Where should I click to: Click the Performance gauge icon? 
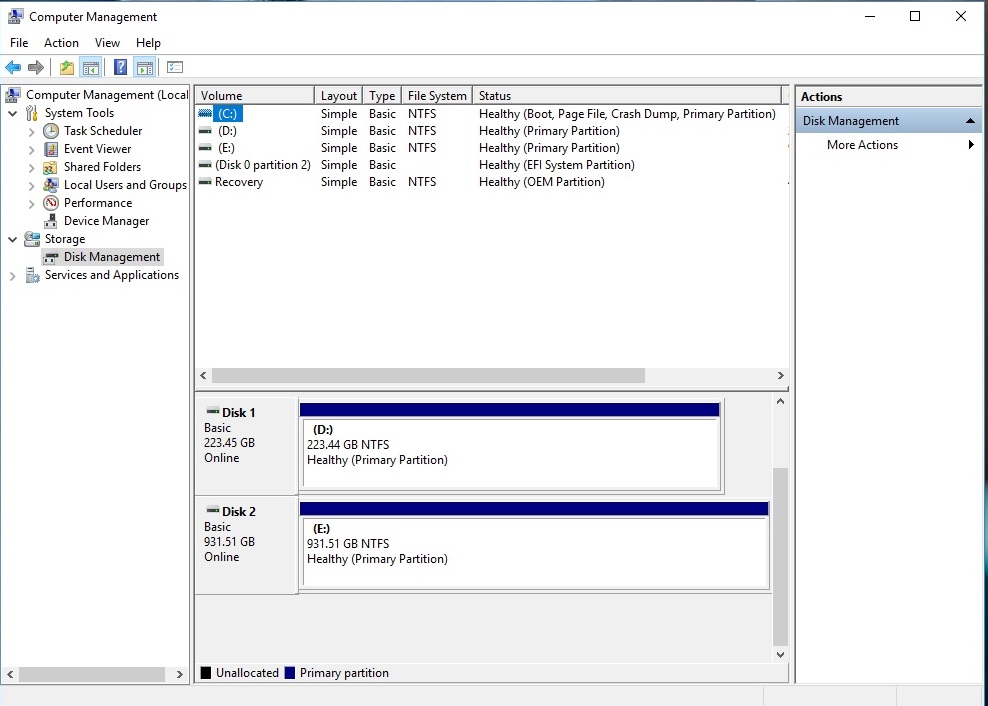[50, 203]
